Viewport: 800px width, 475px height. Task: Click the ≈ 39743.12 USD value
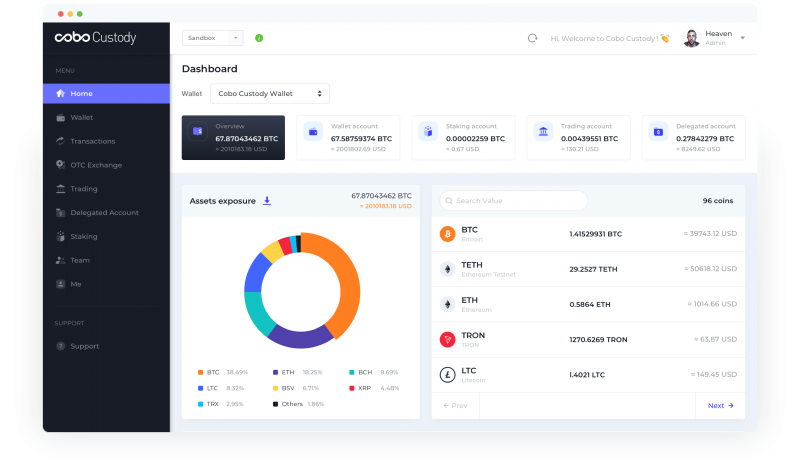[710, 233]
